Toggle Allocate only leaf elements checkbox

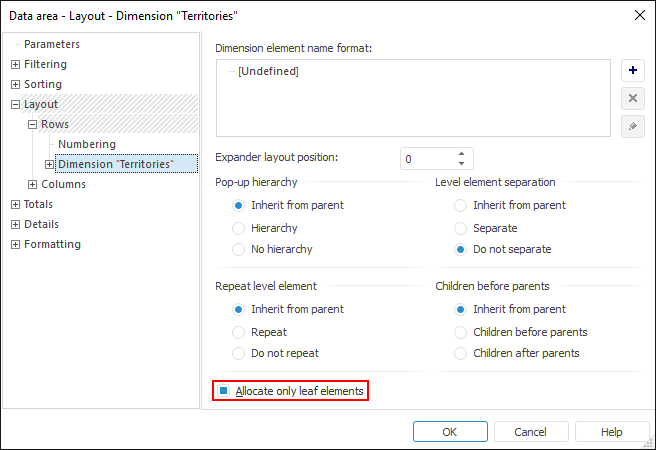(225, 391)
